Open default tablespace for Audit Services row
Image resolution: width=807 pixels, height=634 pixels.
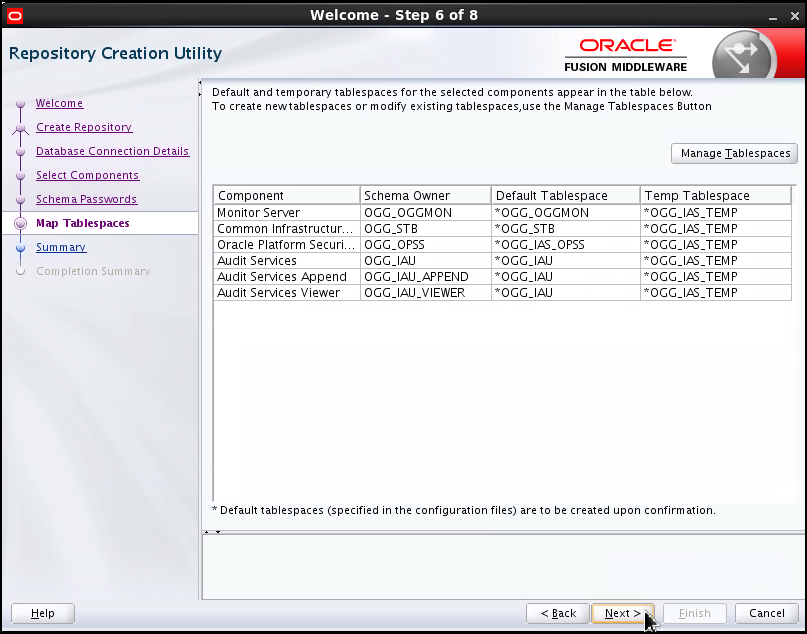click(566, 260)
